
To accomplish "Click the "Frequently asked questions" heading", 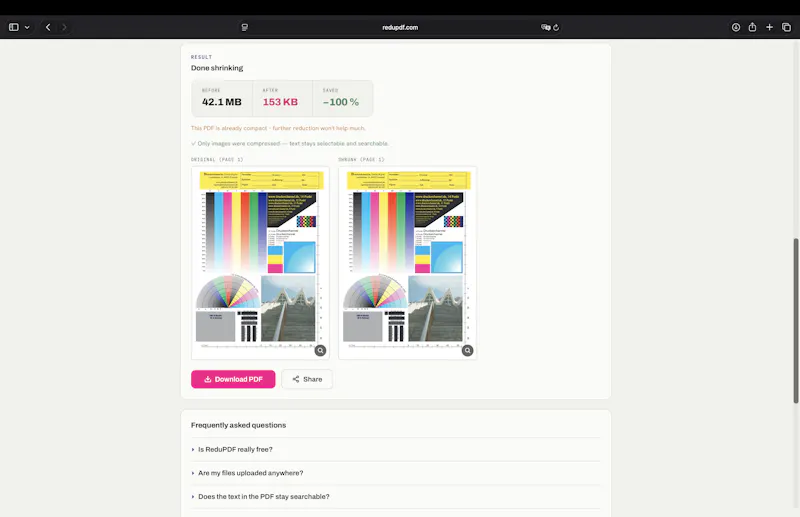I will point(238,425).
